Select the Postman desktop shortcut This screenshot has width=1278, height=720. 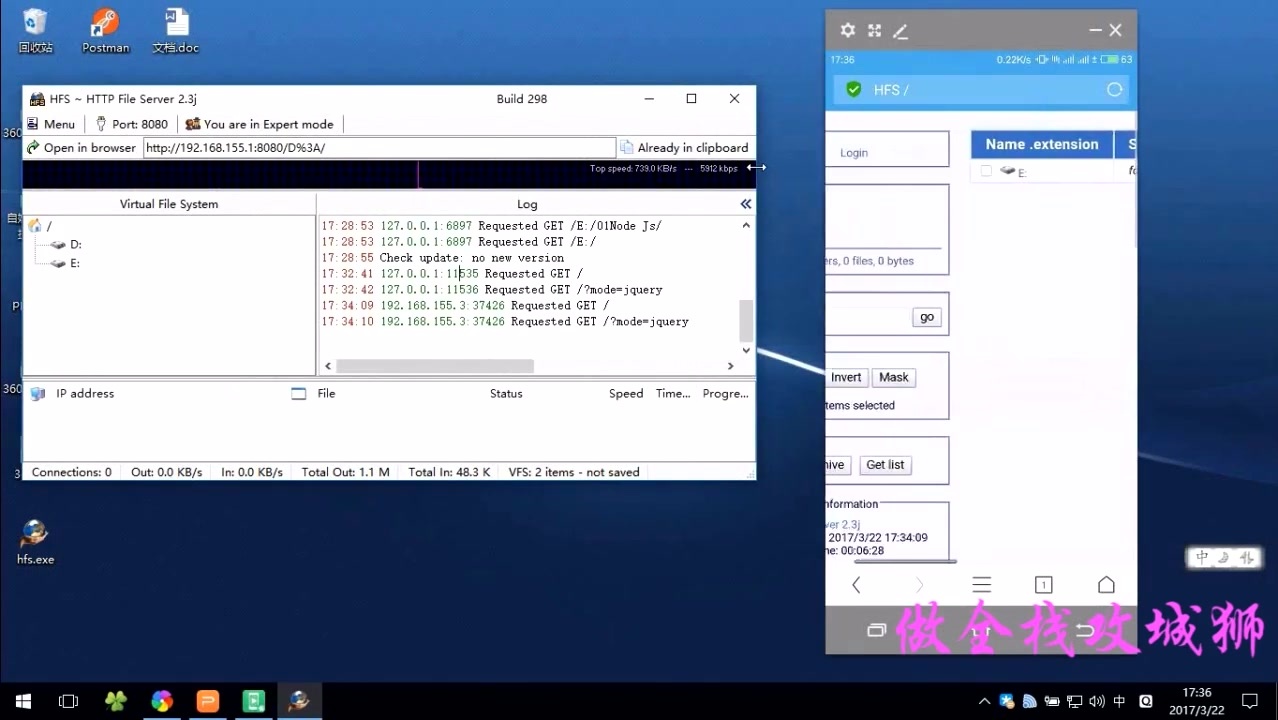coord(105,30)
